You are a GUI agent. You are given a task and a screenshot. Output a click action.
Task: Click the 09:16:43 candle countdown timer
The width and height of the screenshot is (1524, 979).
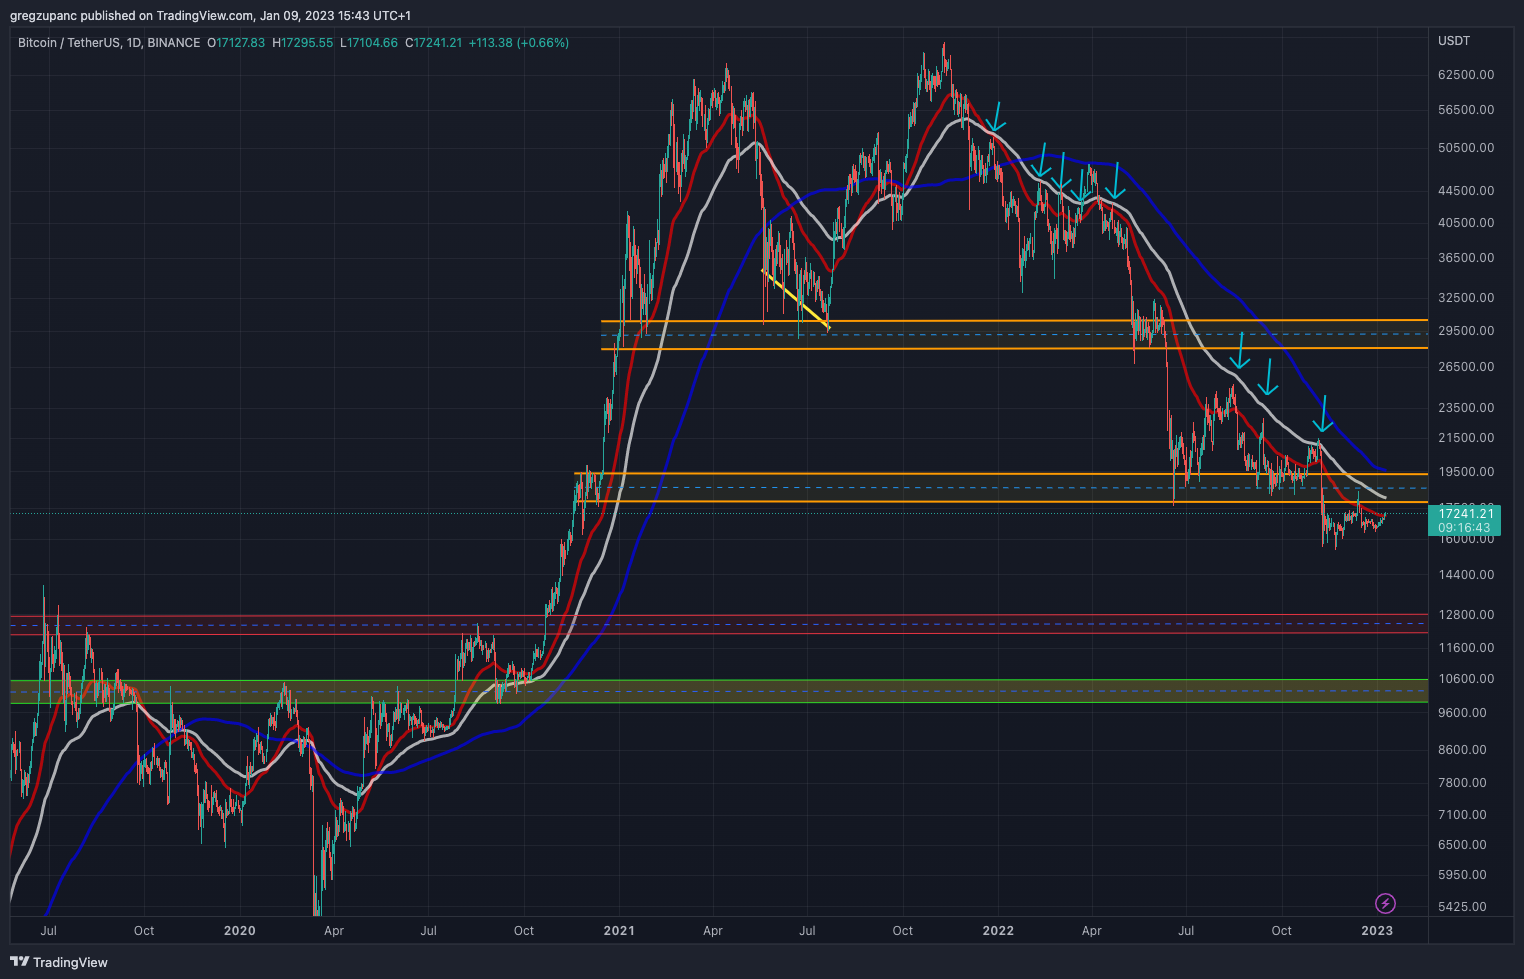1465,528
